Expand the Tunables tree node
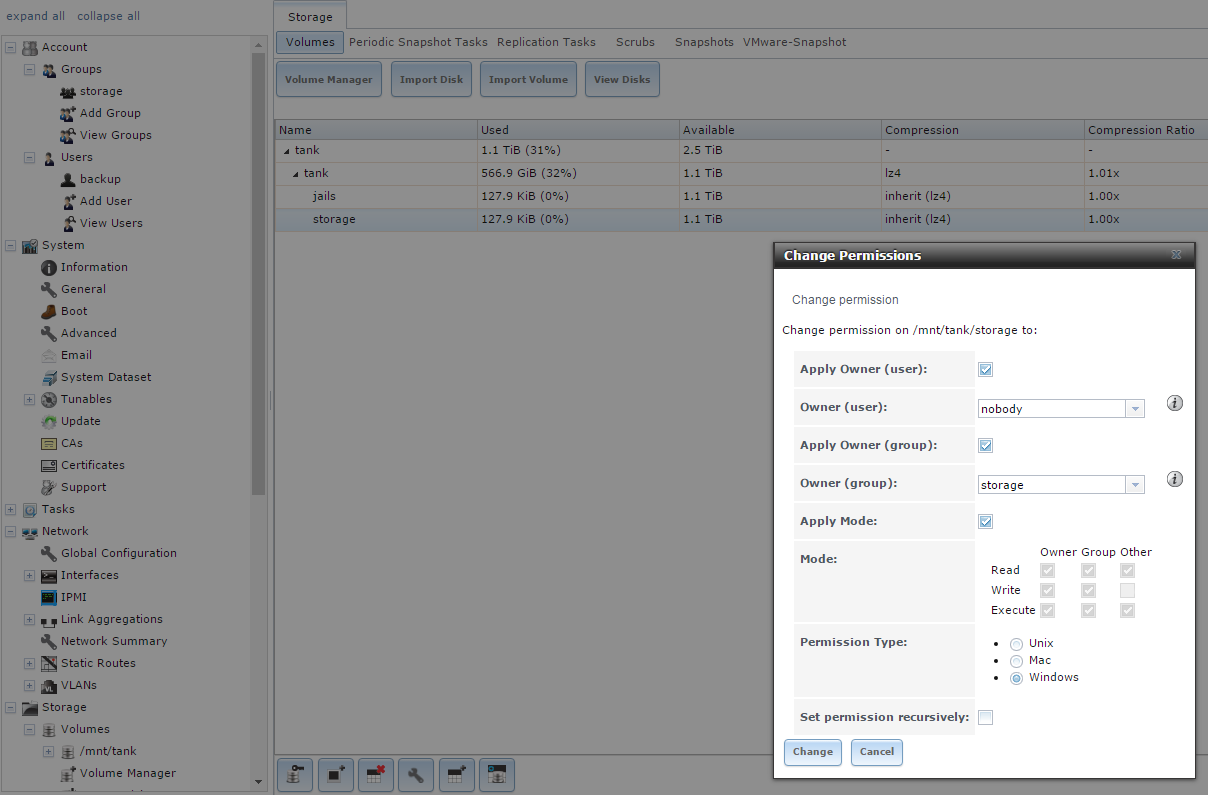The image size is (1208, 795). coord(30,399)
